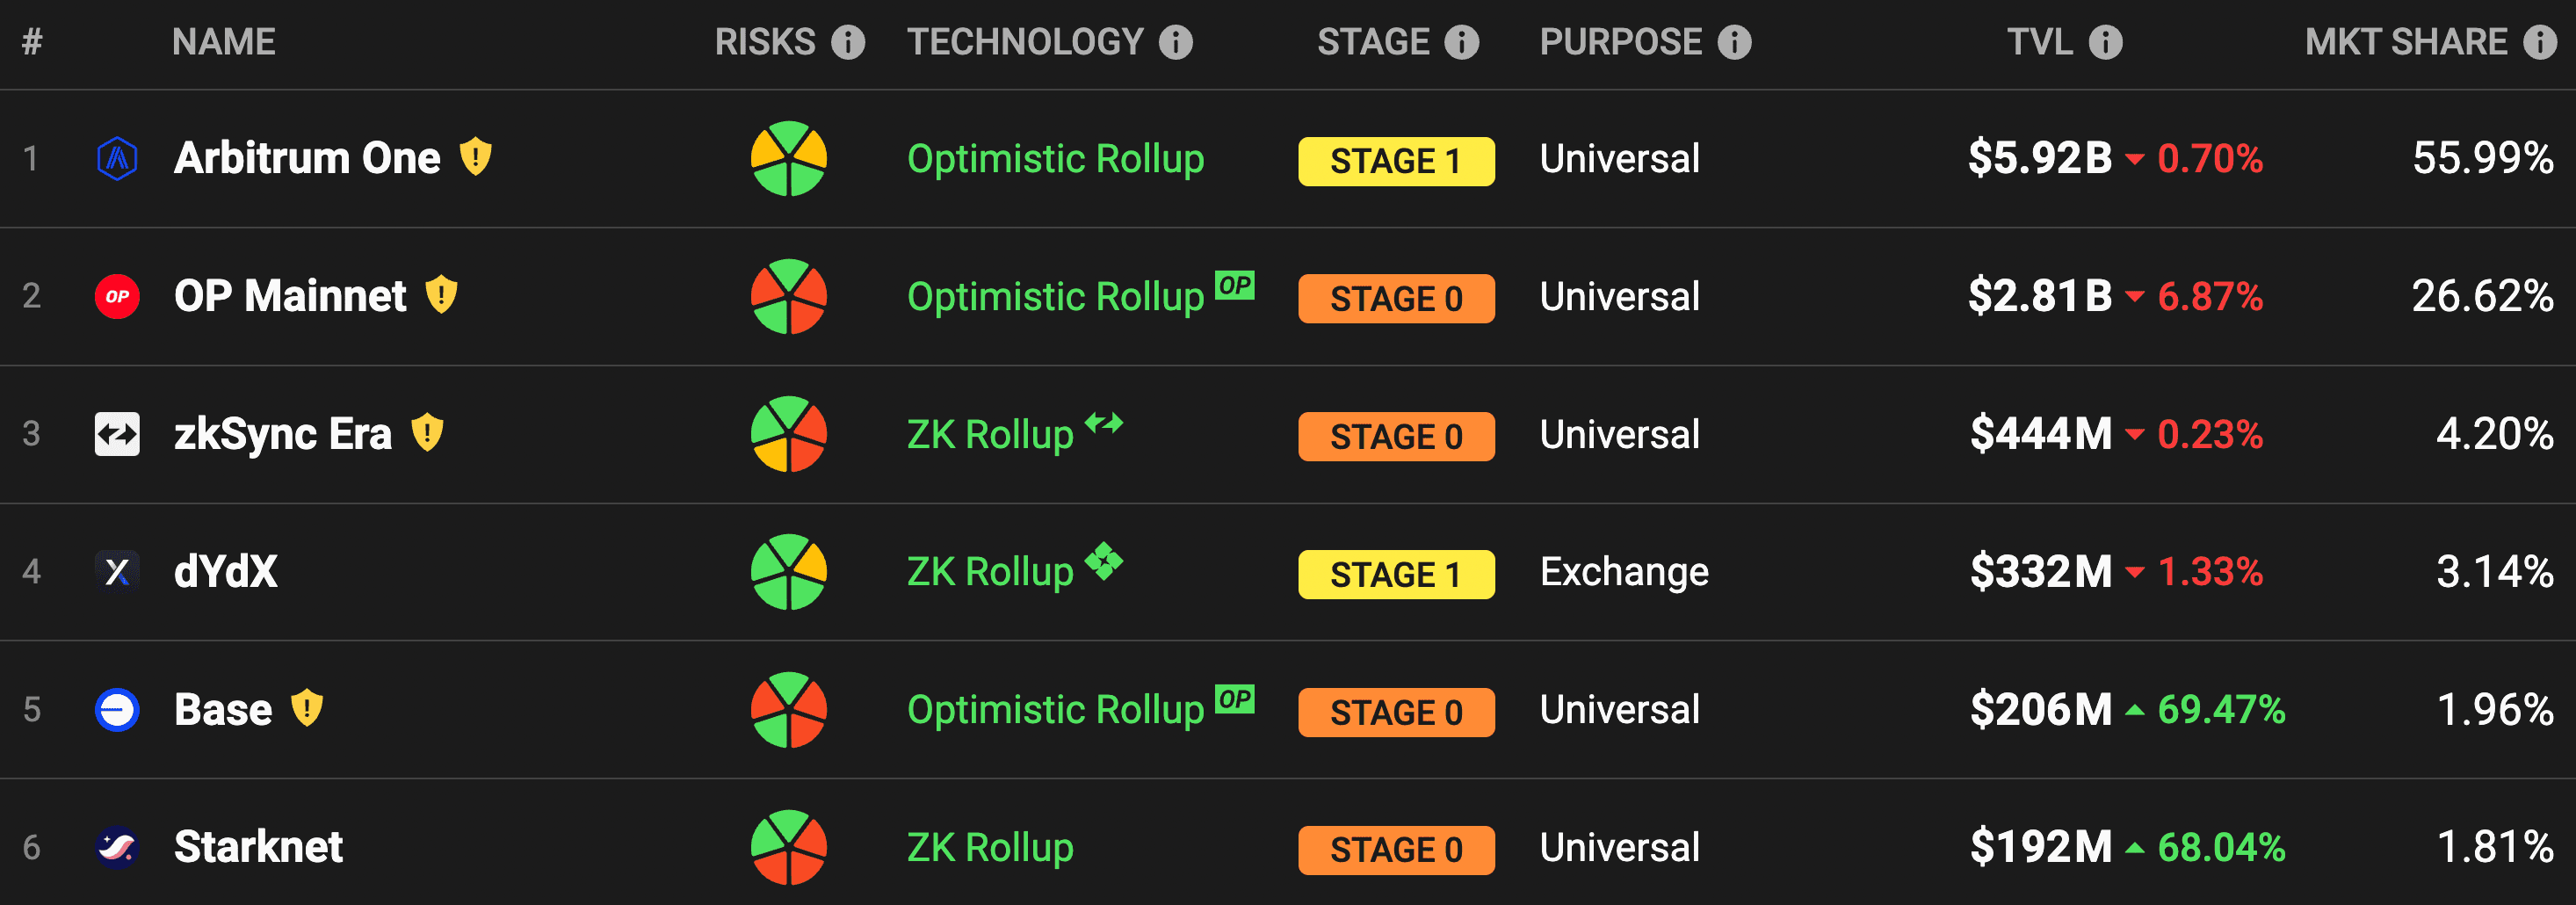Click the Technology column info icon
Screen dimensions: 2576x905
coord(1175,42)
